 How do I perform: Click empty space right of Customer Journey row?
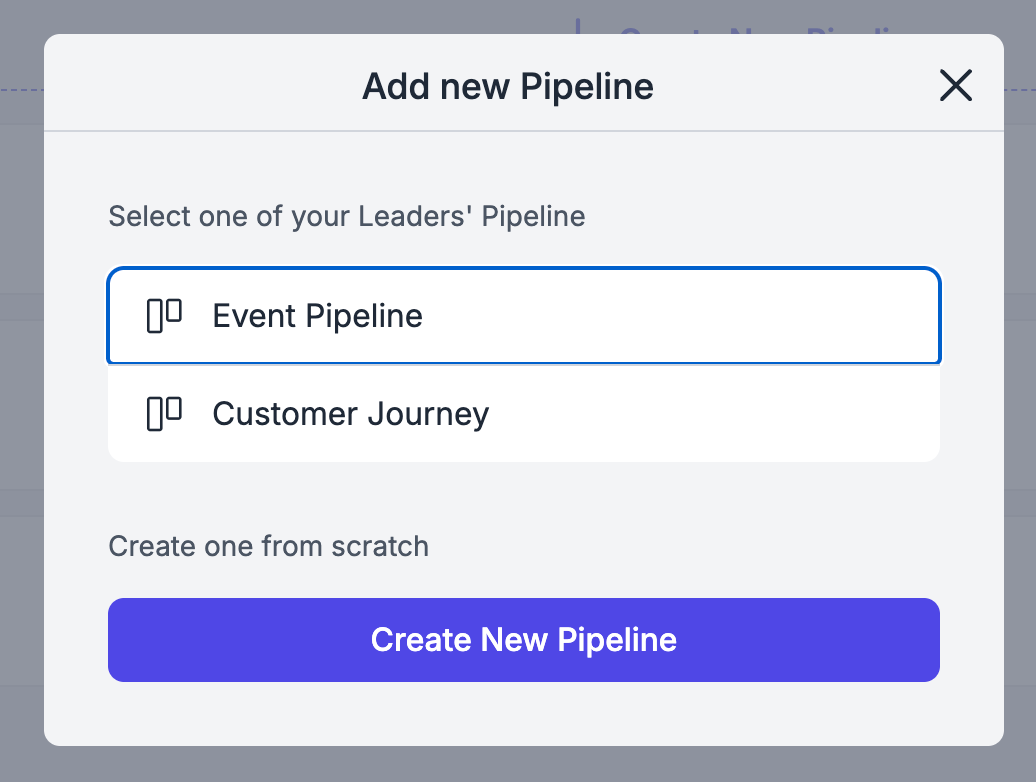pos(750,414)
